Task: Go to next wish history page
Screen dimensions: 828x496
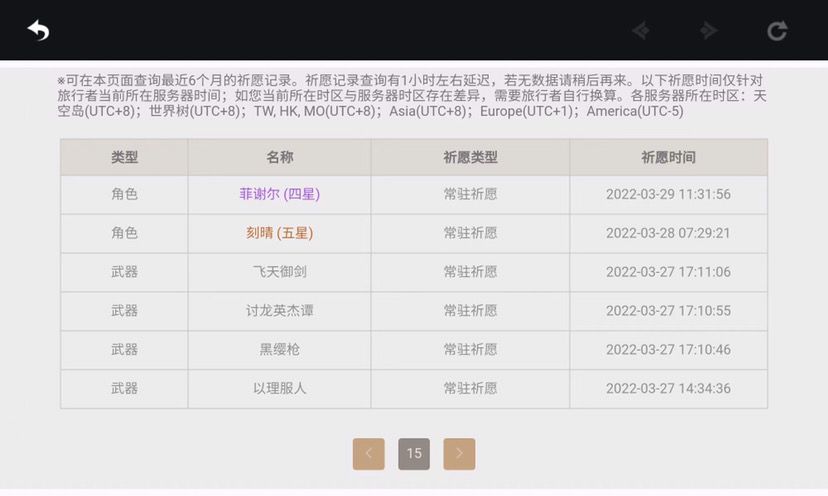Action: pyautogui.click(x=459, y=454)
